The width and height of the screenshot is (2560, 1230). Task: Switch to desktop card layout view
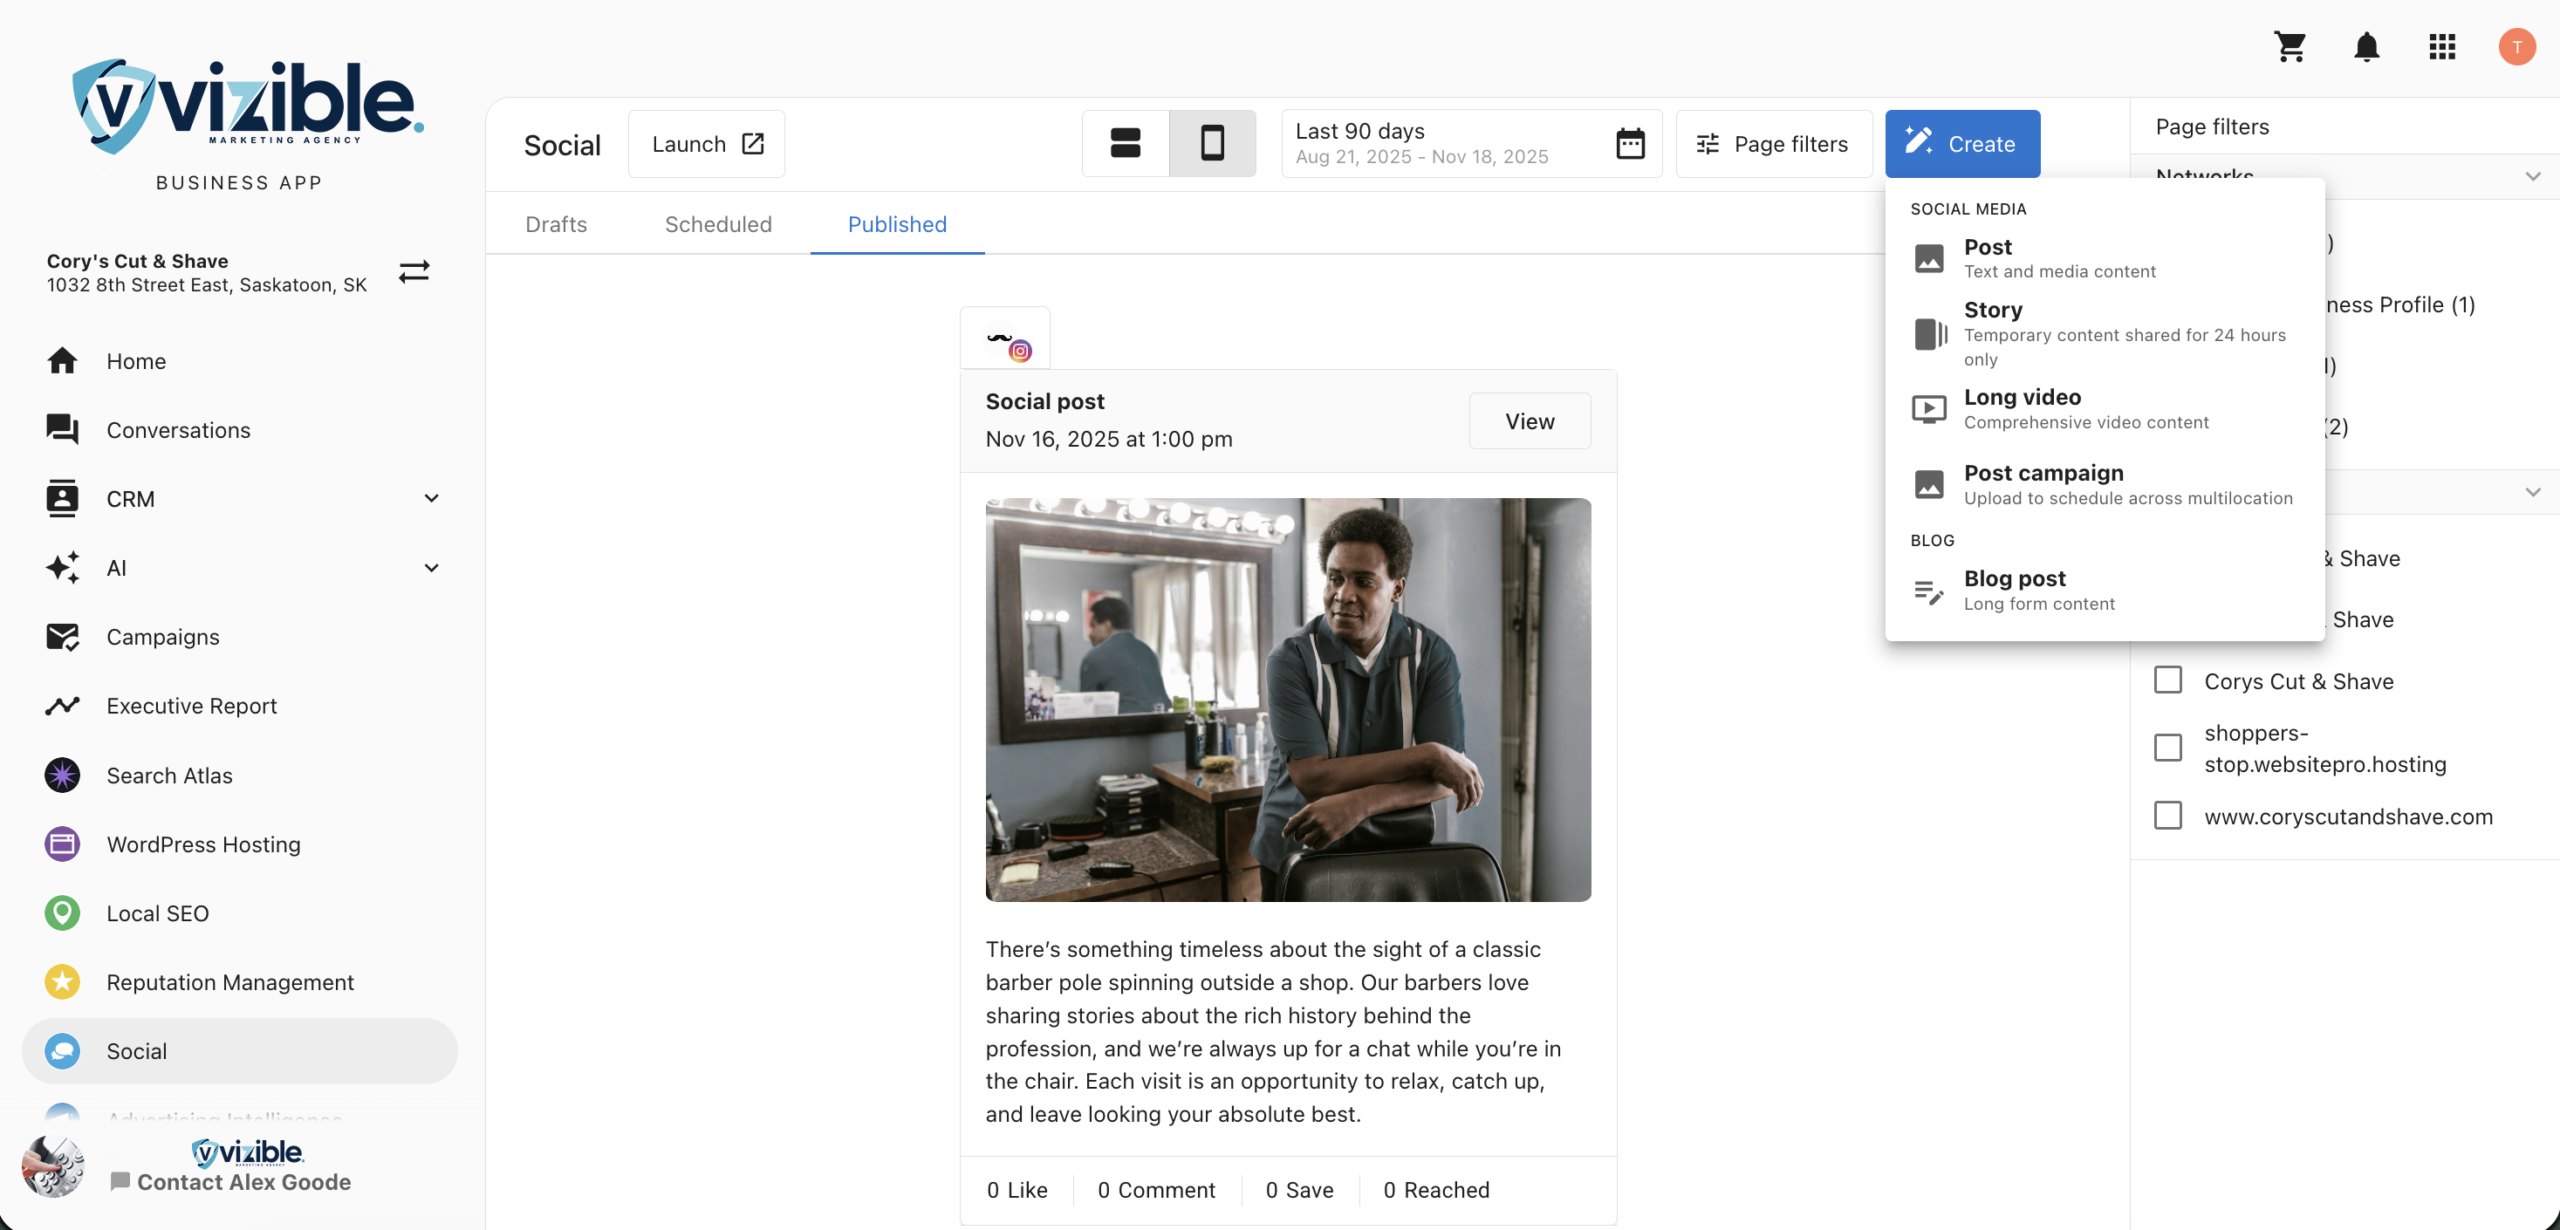1125,144
